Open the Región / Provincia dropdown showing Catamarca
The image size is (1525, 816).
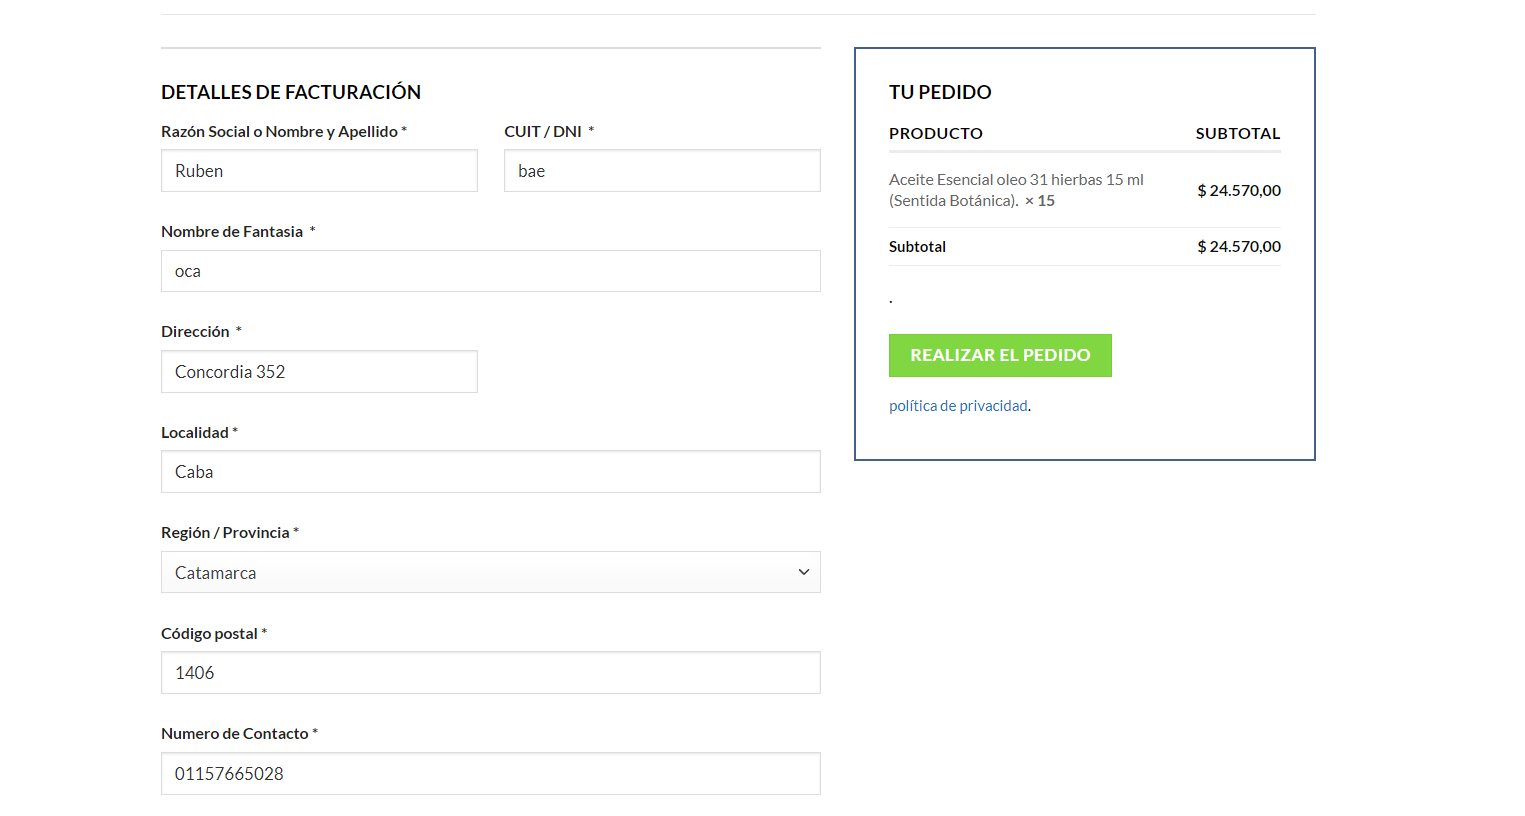click(491, 572)
